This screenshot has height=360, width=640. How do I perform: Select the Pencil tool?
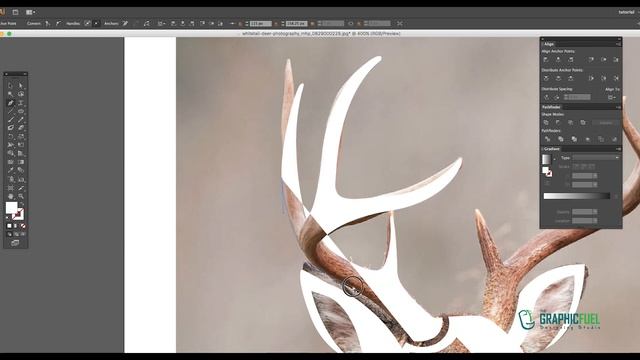21,119
